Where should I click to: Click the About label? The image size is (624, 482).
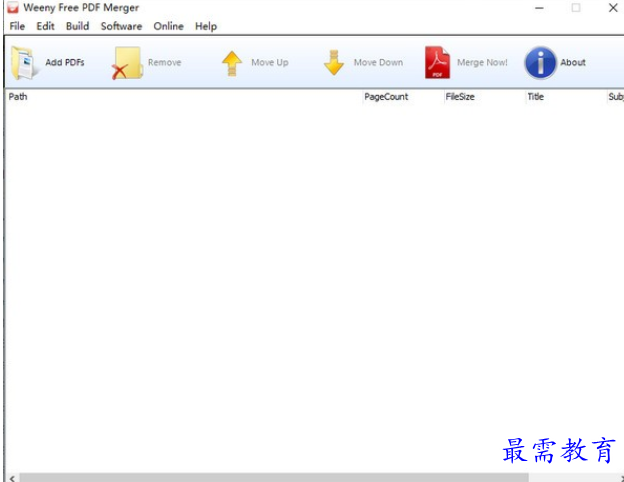tap(573, 62)
